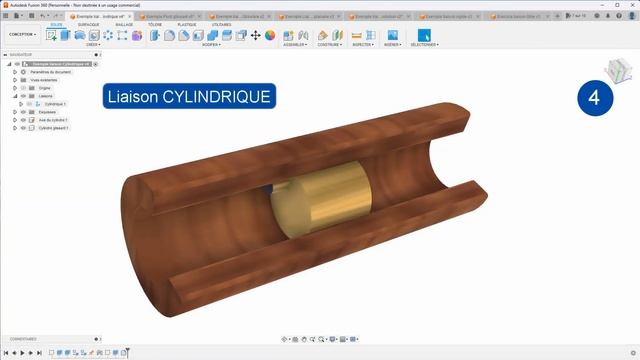Switch to the TÔLERIE tab
Image resolution: width=640 pixels, height=360 pixels.
[155, 25]
